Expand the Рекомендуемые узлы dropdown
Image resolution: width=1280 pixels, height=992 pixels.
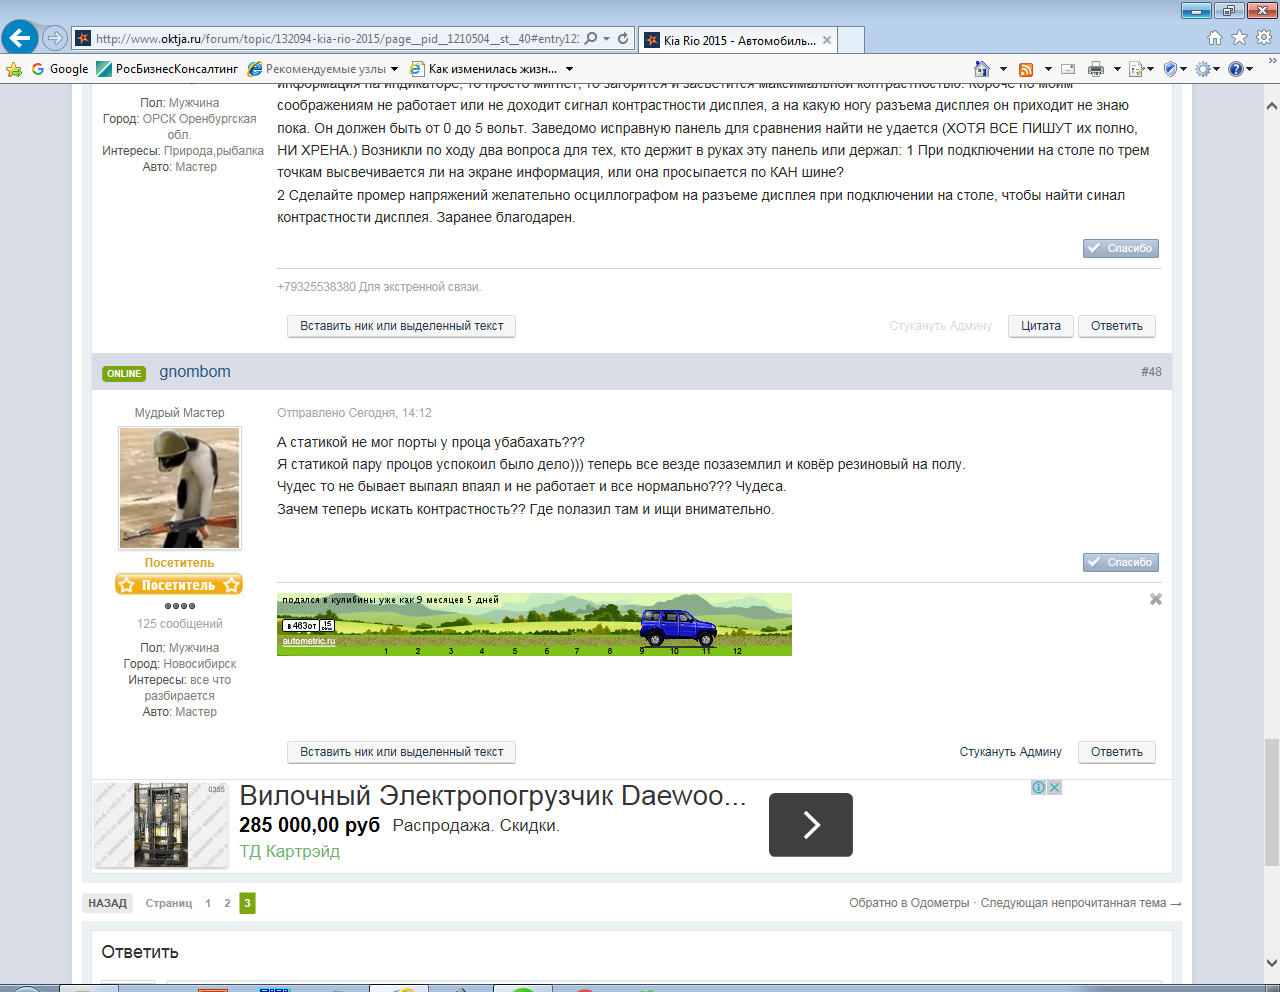coord(394,69)
